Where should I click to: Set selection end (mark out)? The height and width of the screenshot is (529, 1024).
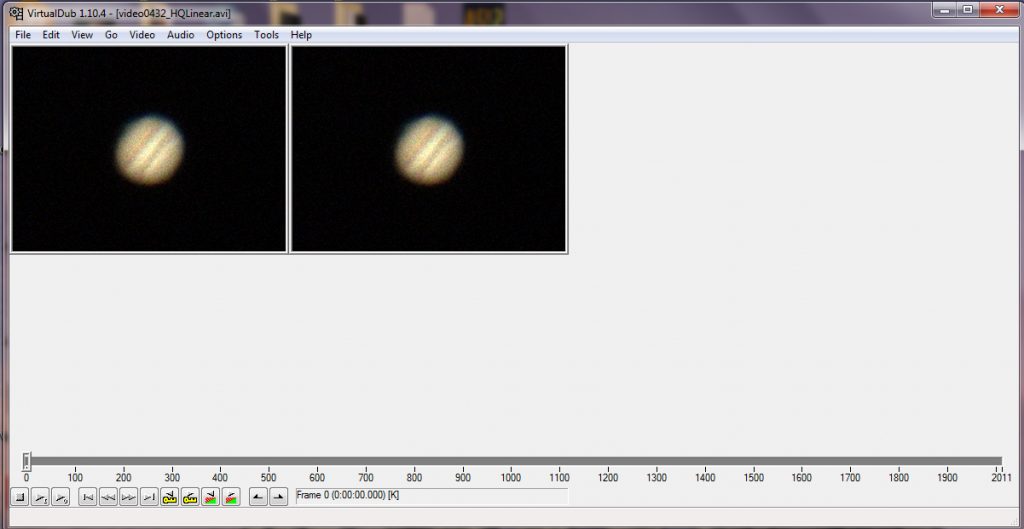tap(279, 498)
